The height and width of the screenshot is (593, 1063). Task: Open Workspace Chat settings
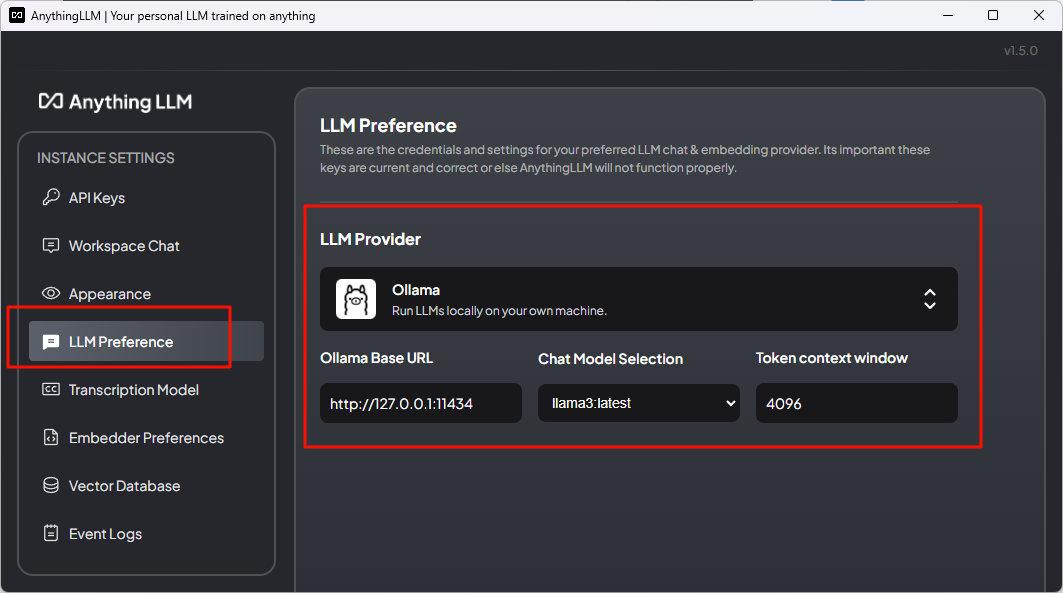(124, 246)
